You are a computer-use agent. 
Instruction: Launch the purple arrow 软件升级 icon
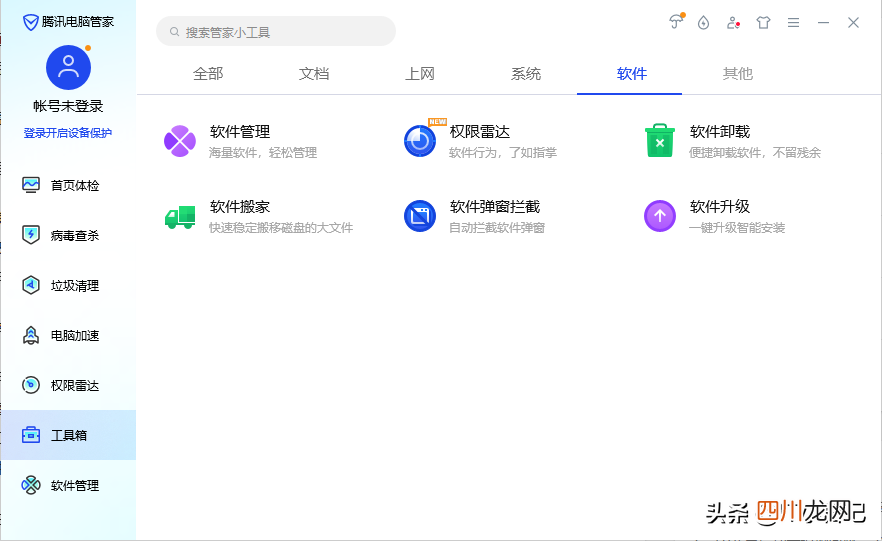point(660,216)
